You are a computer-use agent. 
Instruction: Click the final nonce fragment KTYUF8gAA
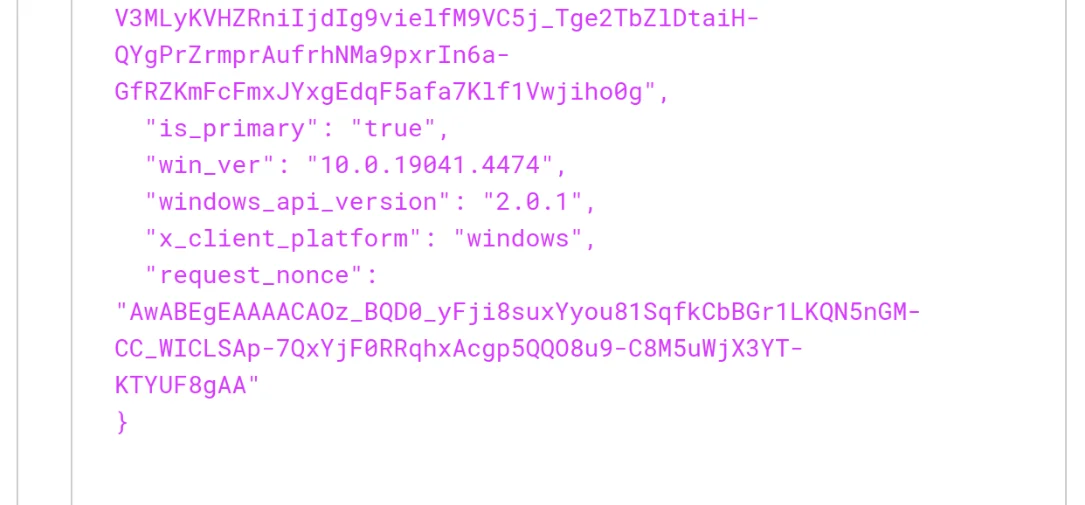point(181,386)
